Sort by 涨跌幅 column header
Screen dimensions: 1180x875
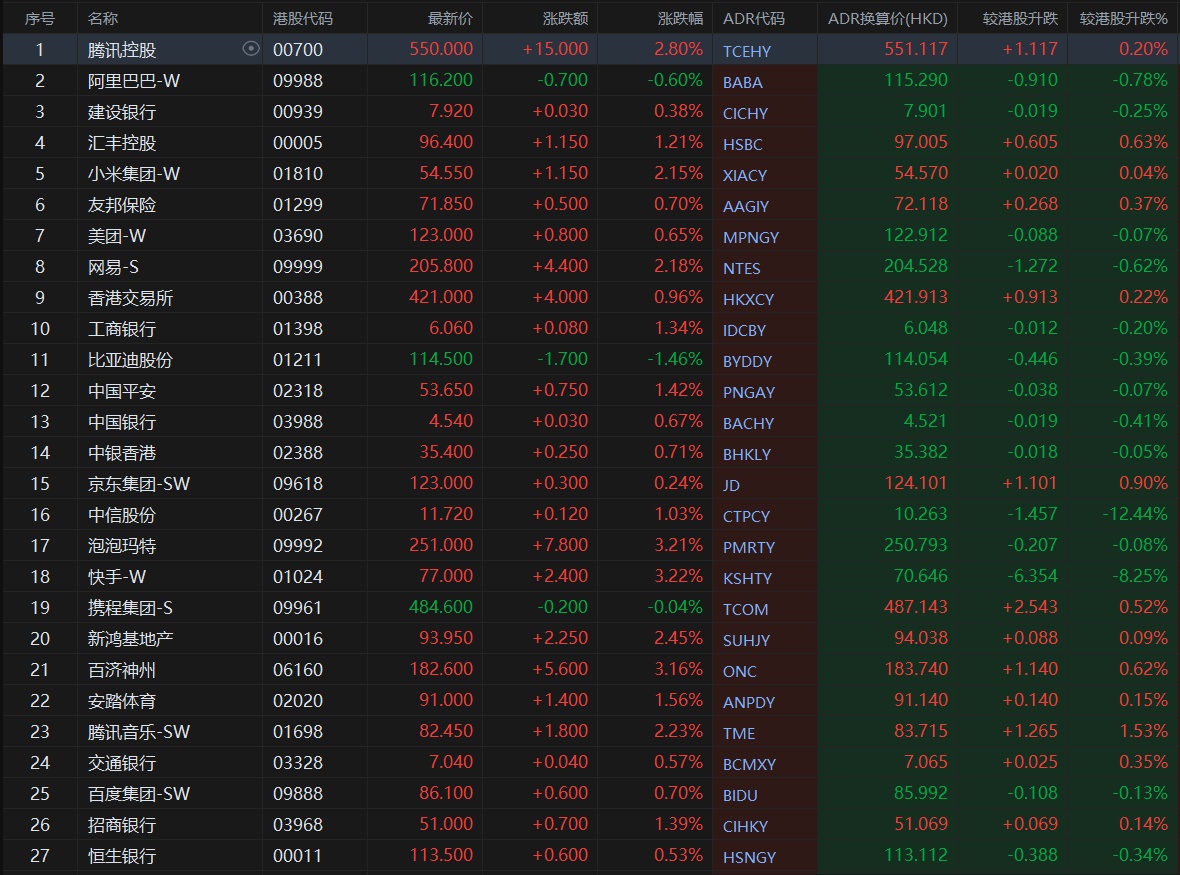(680, 19)
